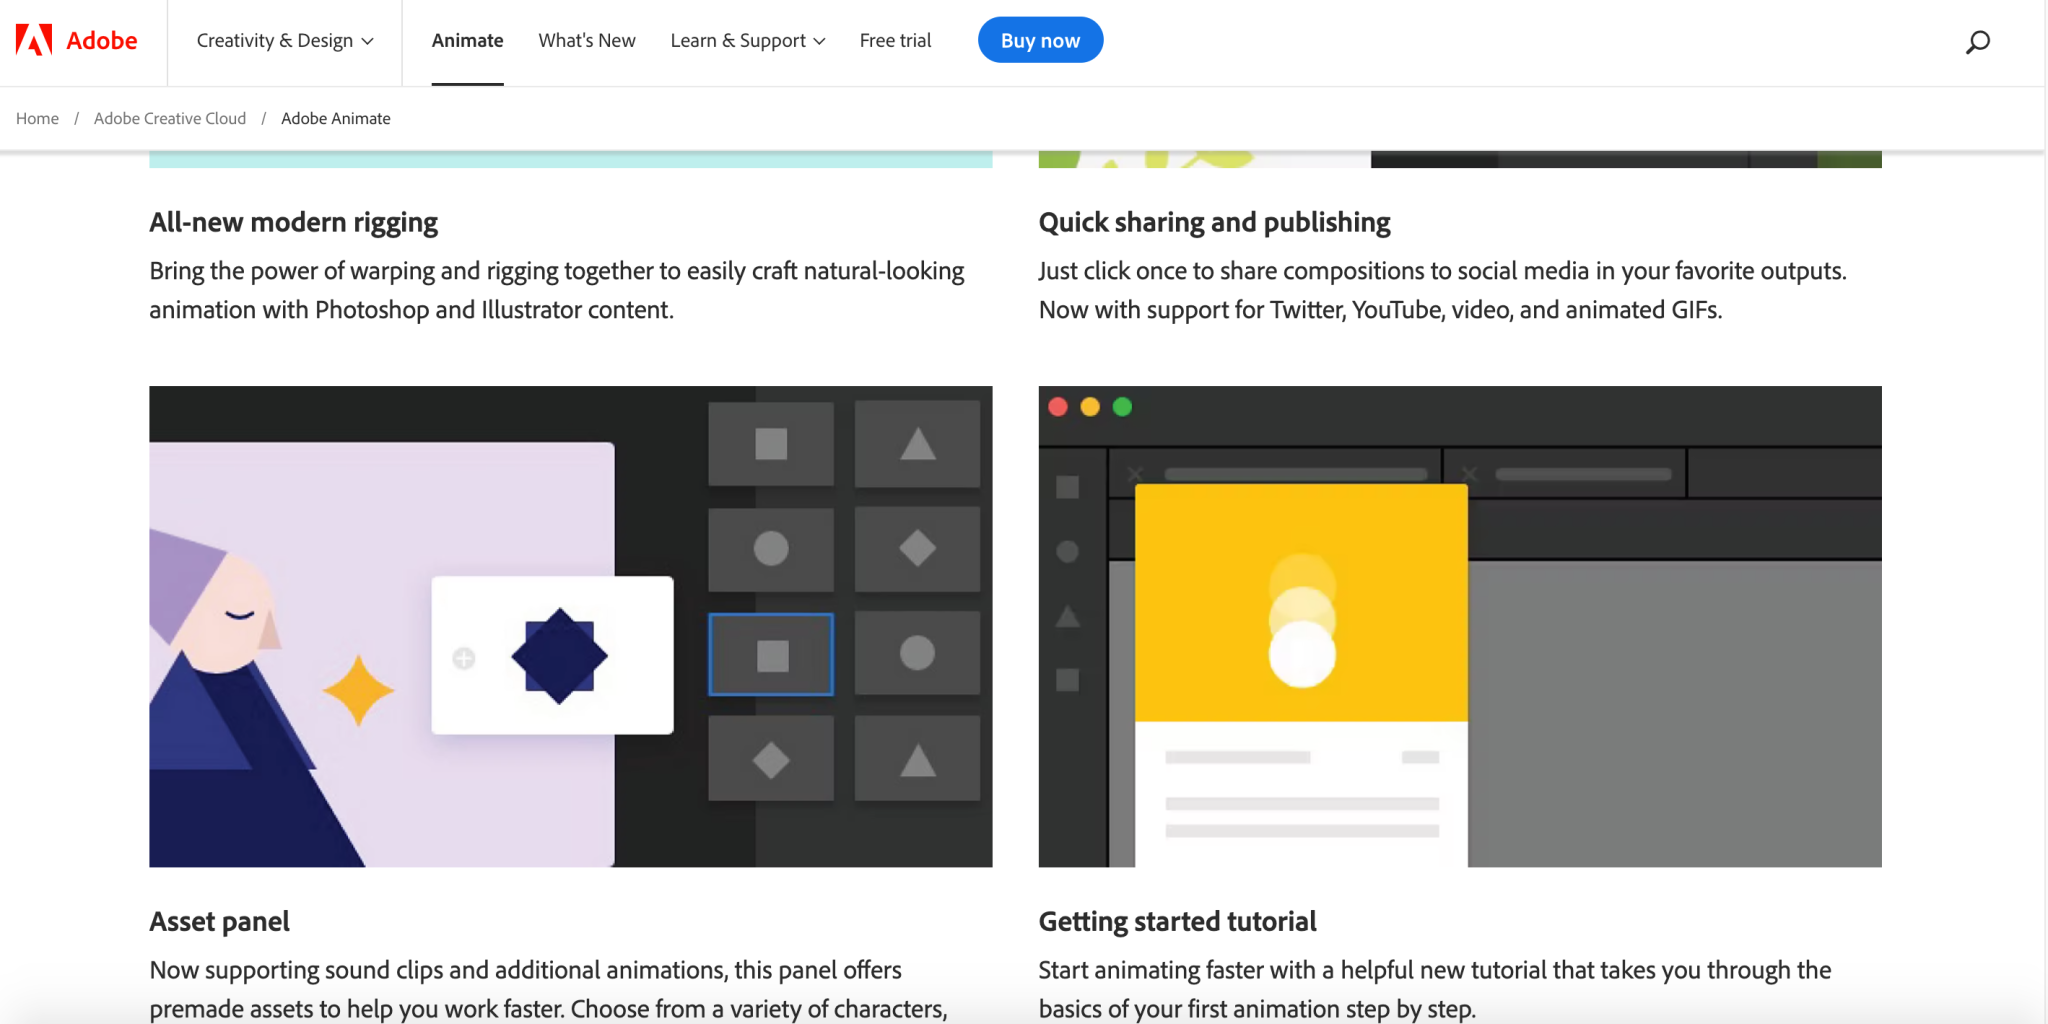Screen dimensions: 2048x1024
Task: Open Adobe Creative Cloud breadcrumb
Action: [x=170, y=118]
